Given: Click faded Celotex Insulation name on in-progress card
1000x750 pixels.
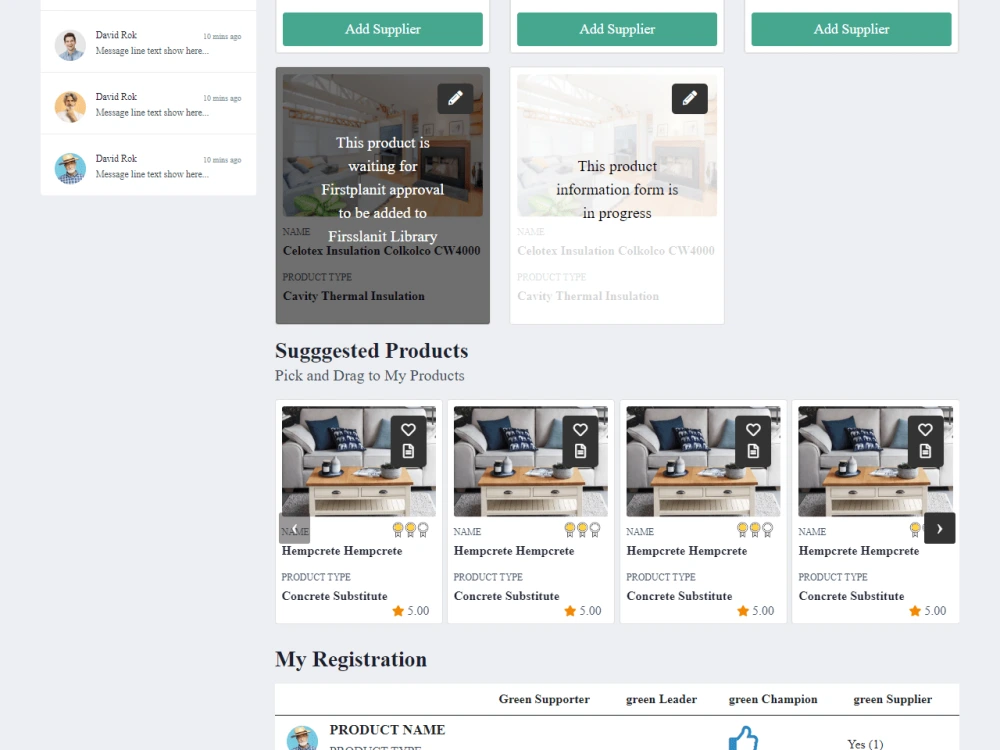Looking at the screenshot, I should click(x=616, y=251).
